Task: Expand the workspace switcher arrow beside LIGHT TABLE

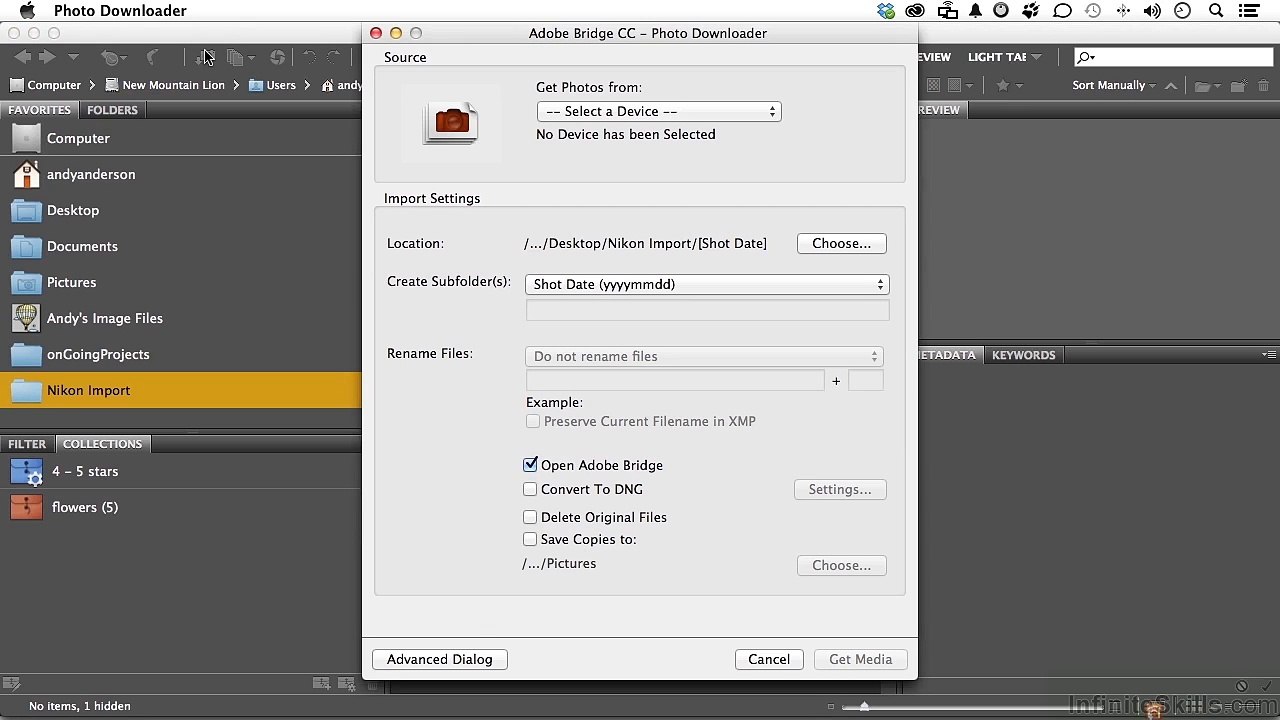Action: click(1036, 57)
